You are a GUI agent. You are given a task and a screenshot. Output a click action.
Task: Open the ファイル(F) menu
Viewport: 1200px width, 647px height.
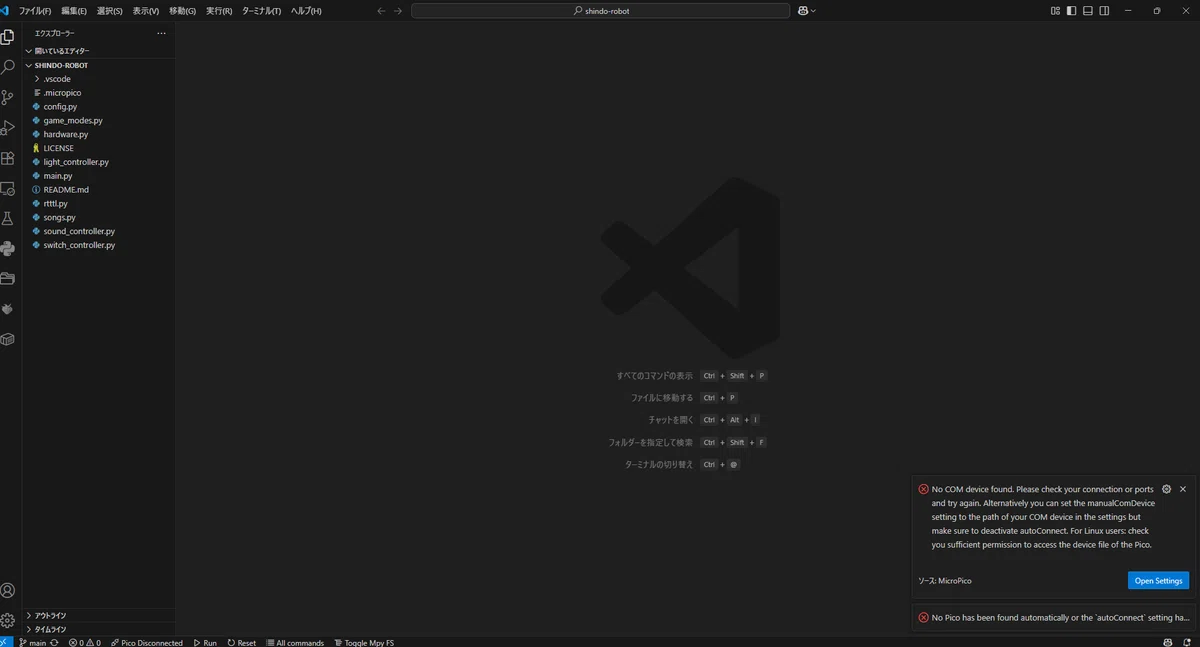(x=35, y=11)
